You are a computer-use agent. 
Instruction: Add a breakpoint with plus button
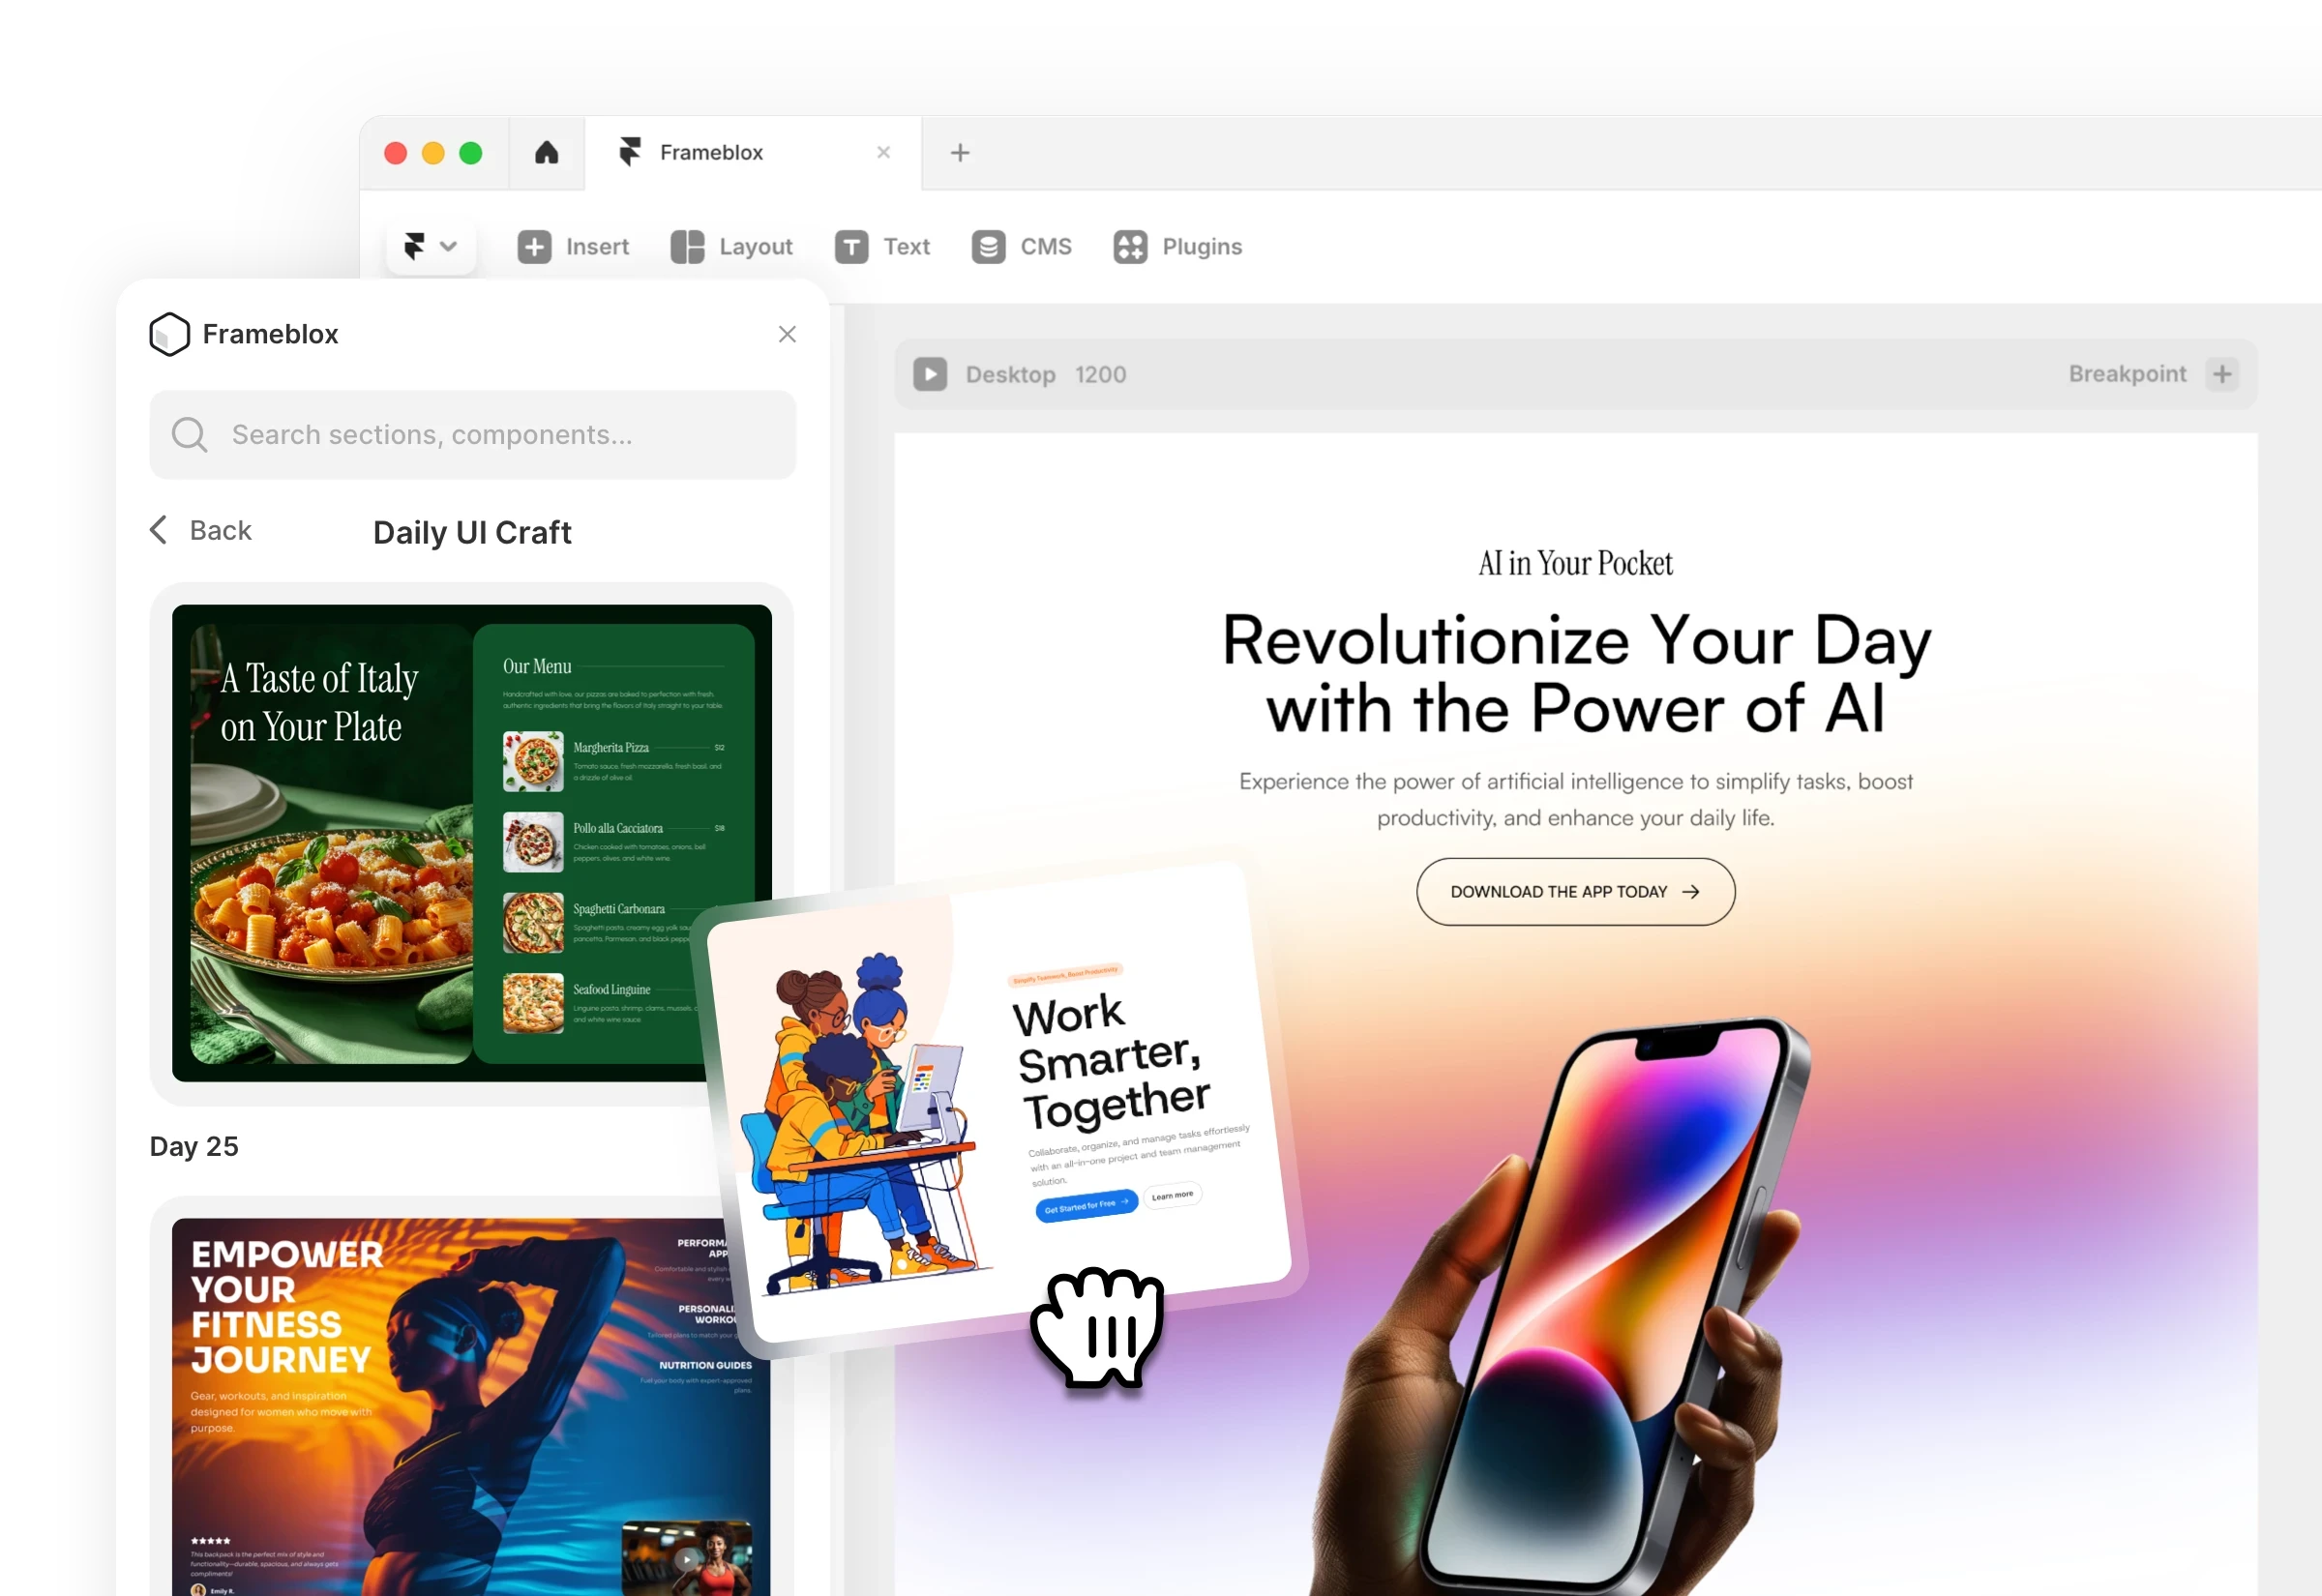(x=2222, y=374)
